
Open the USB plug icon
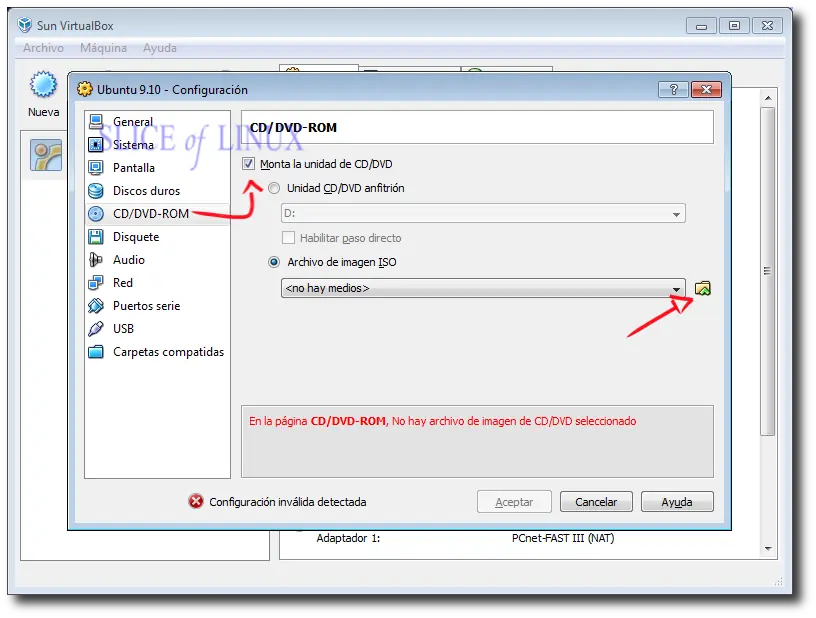[96, 329]
